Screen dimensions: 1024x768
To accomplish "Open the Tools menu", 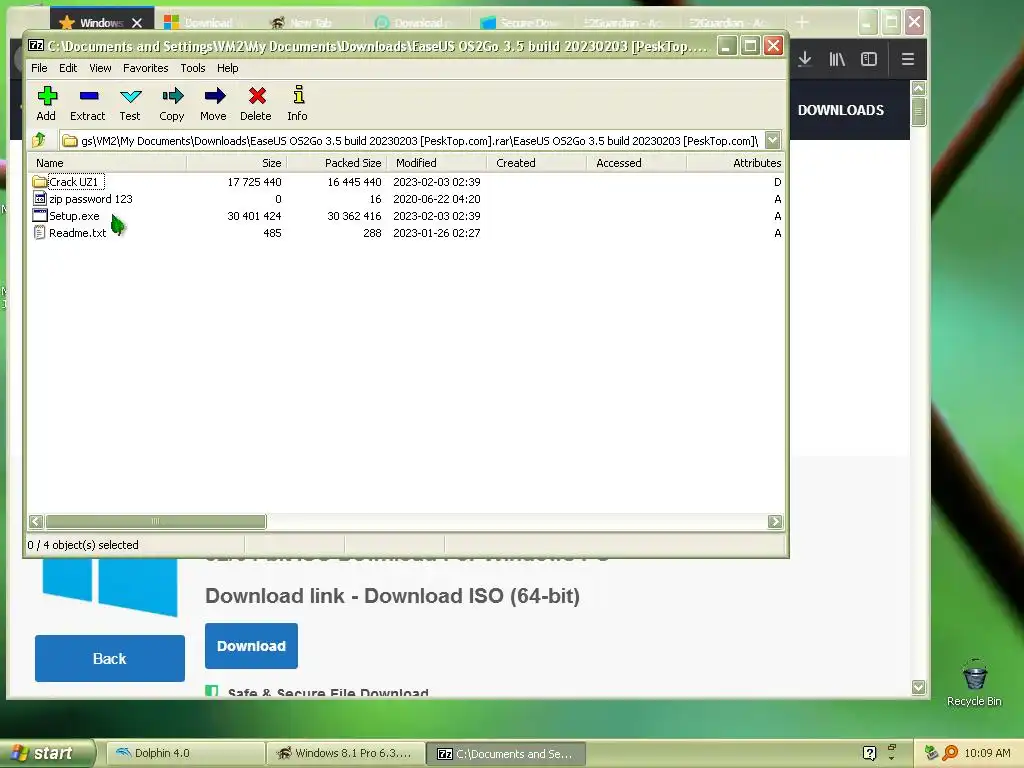I will coord(193,68).
